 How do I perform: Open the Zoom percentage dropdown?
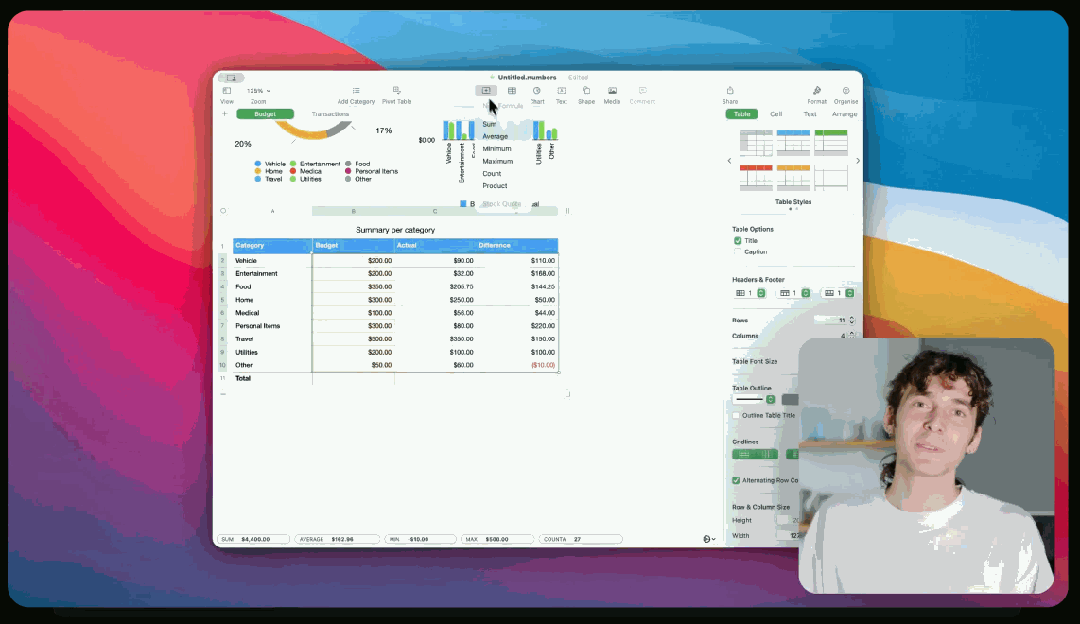(258, 91)
